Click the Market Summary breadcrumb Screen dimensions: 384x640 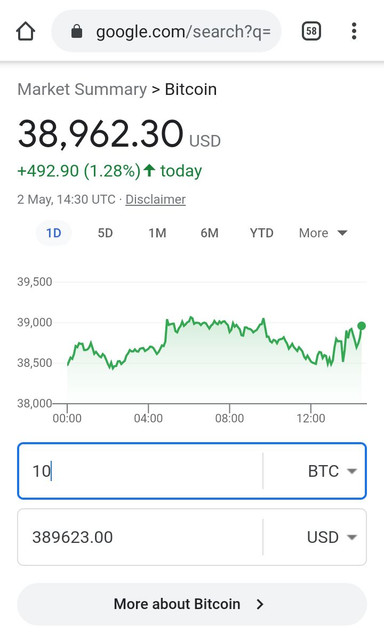(x=82, y=89)
